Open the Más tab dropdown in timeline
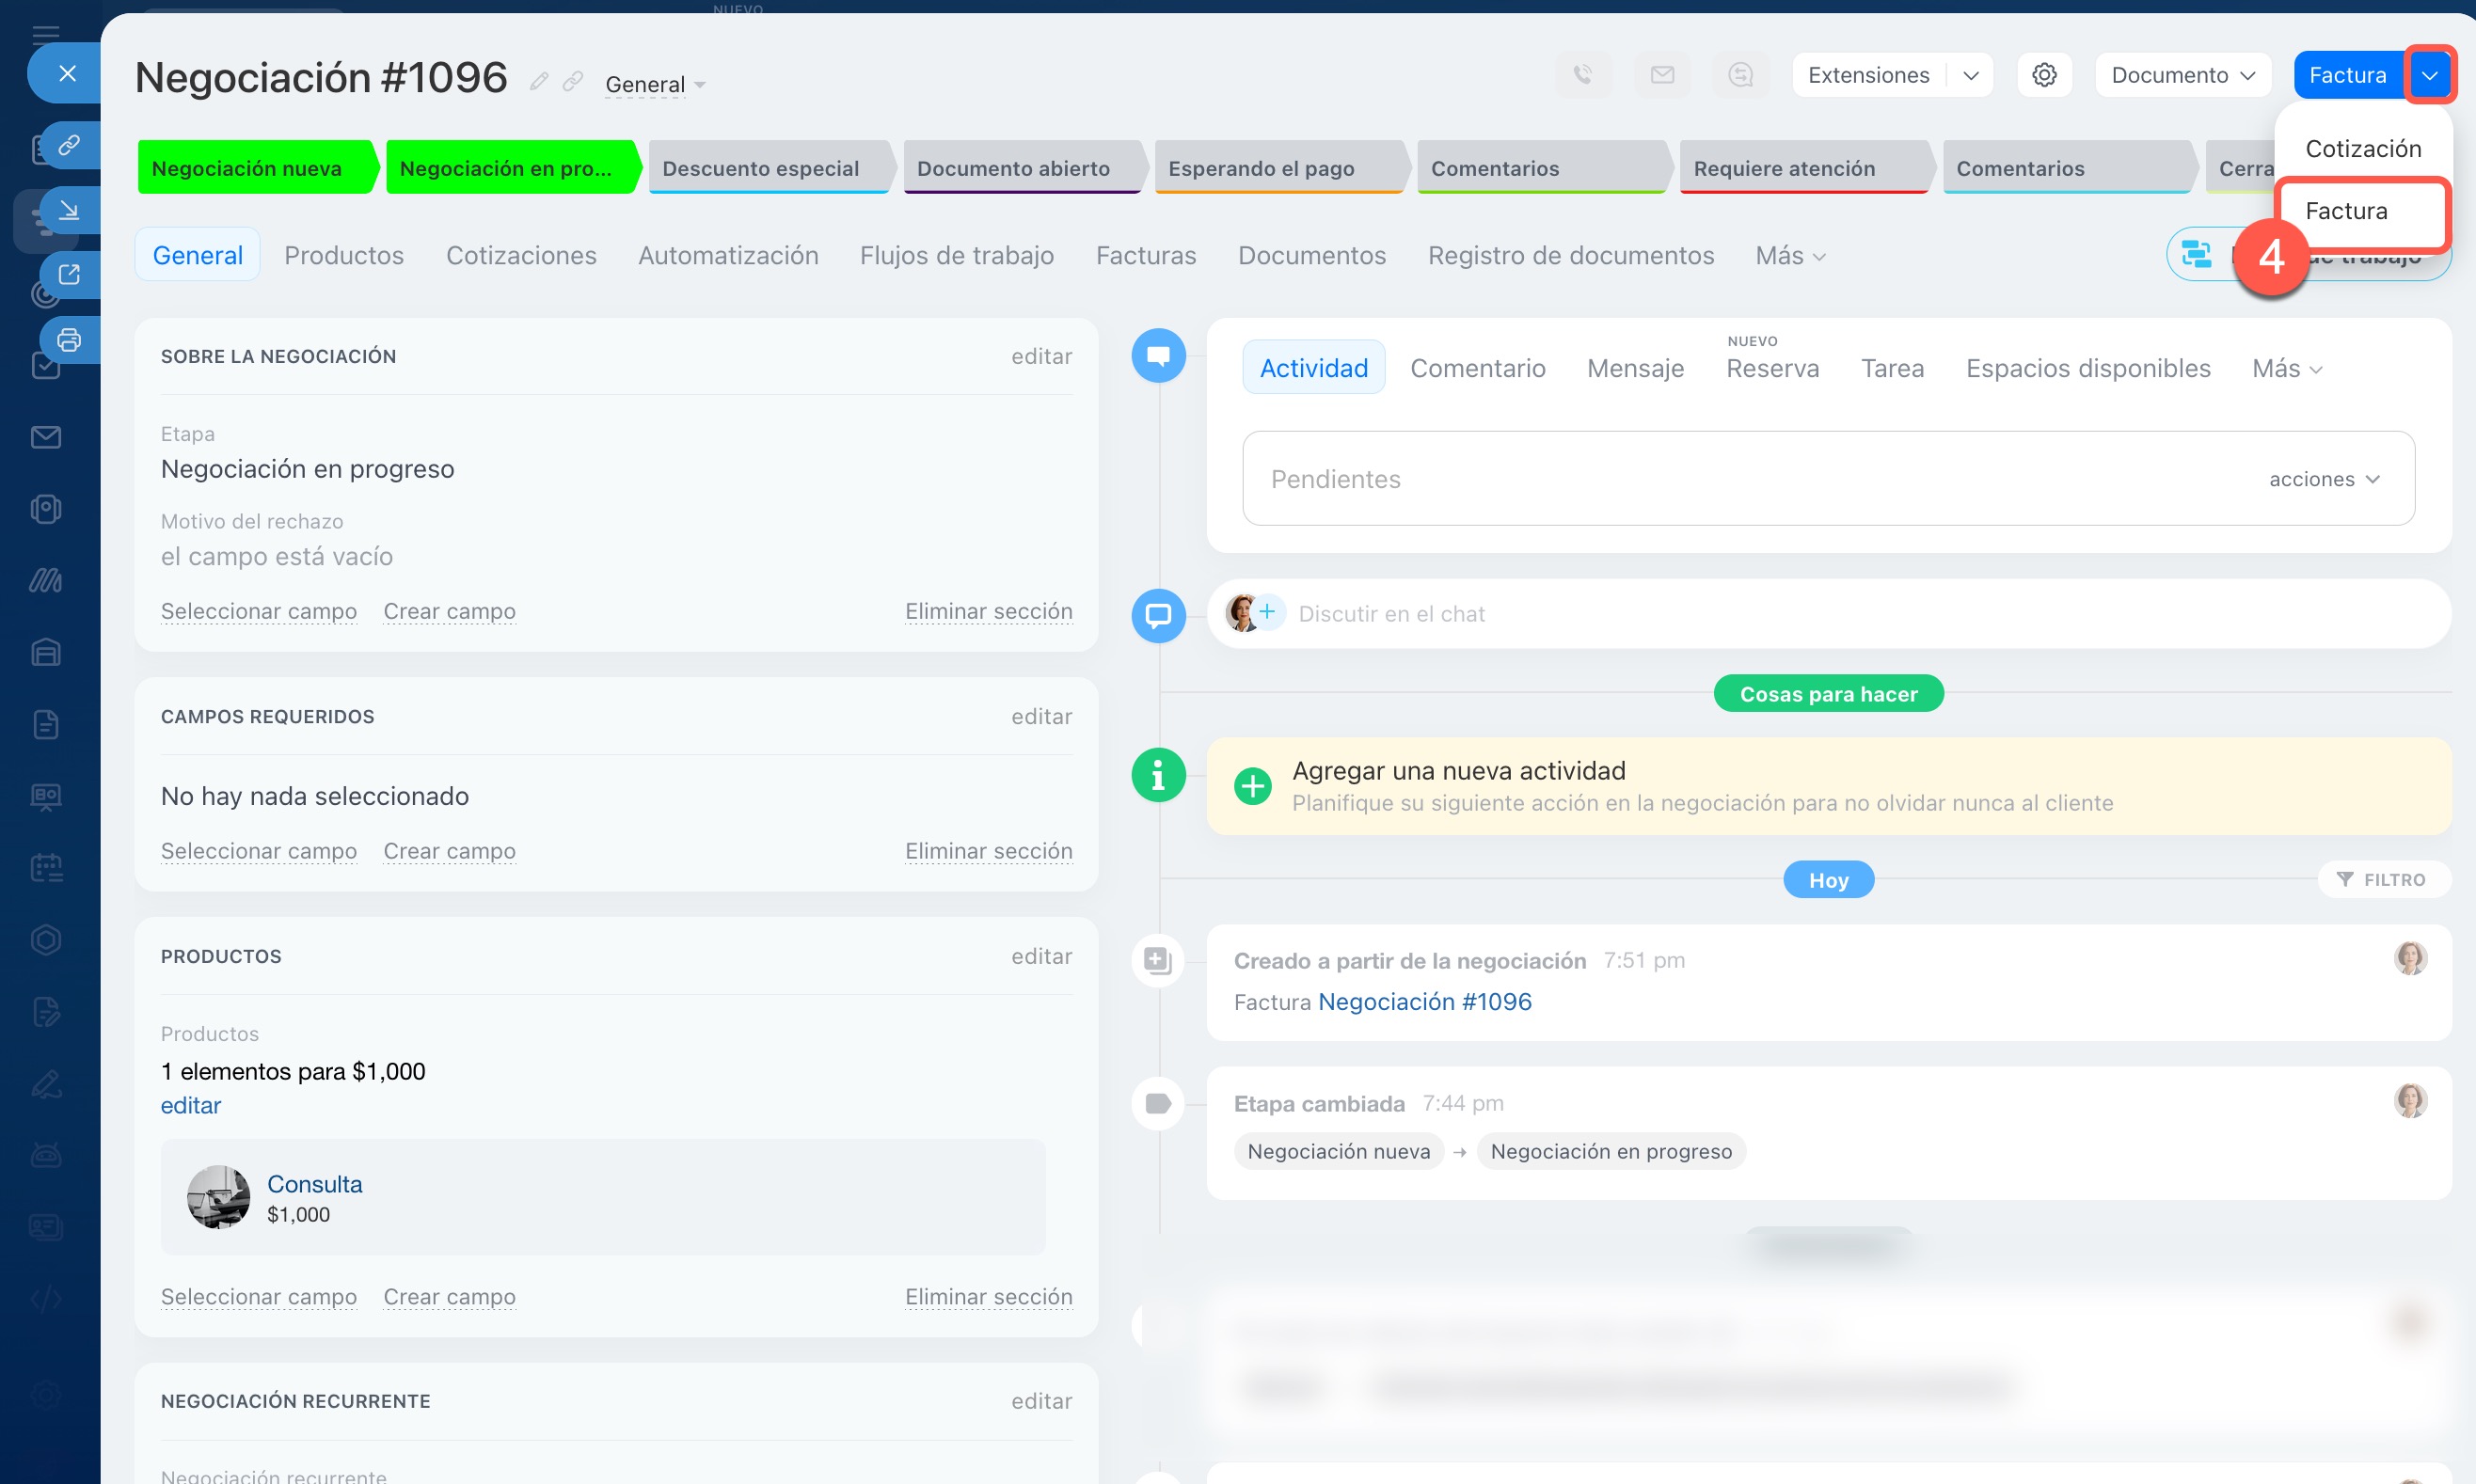This screenshot has height=1484, width=2476. tap(2286, 369)
